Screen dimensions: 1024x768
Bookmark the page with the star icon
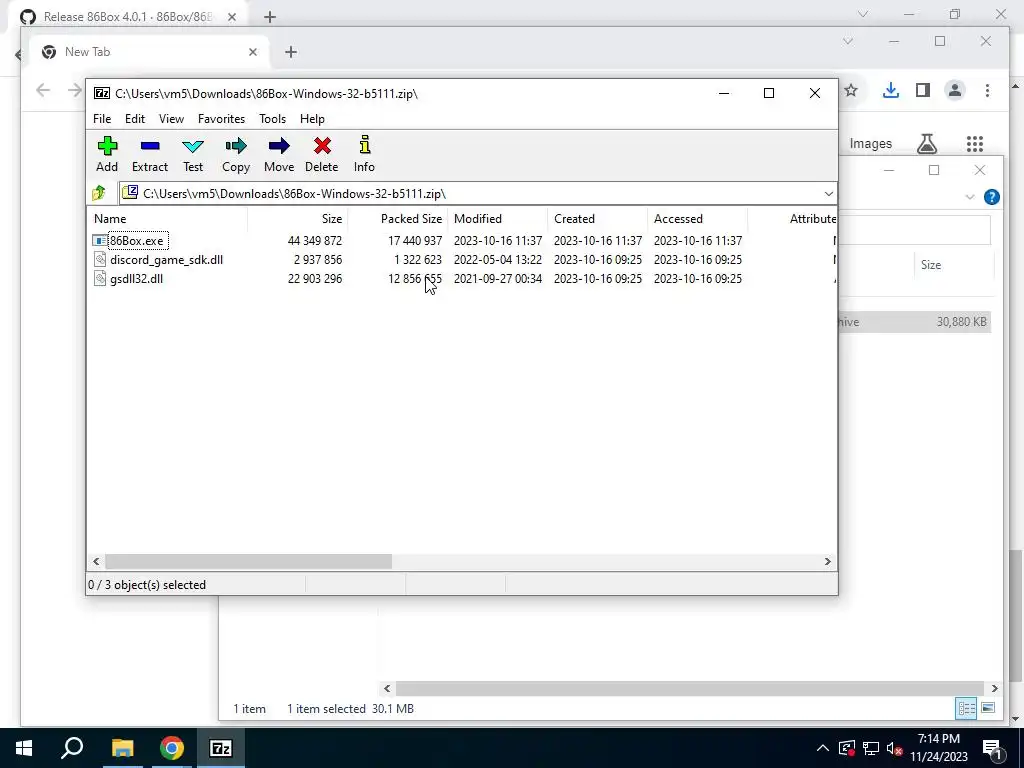point(850,90)
